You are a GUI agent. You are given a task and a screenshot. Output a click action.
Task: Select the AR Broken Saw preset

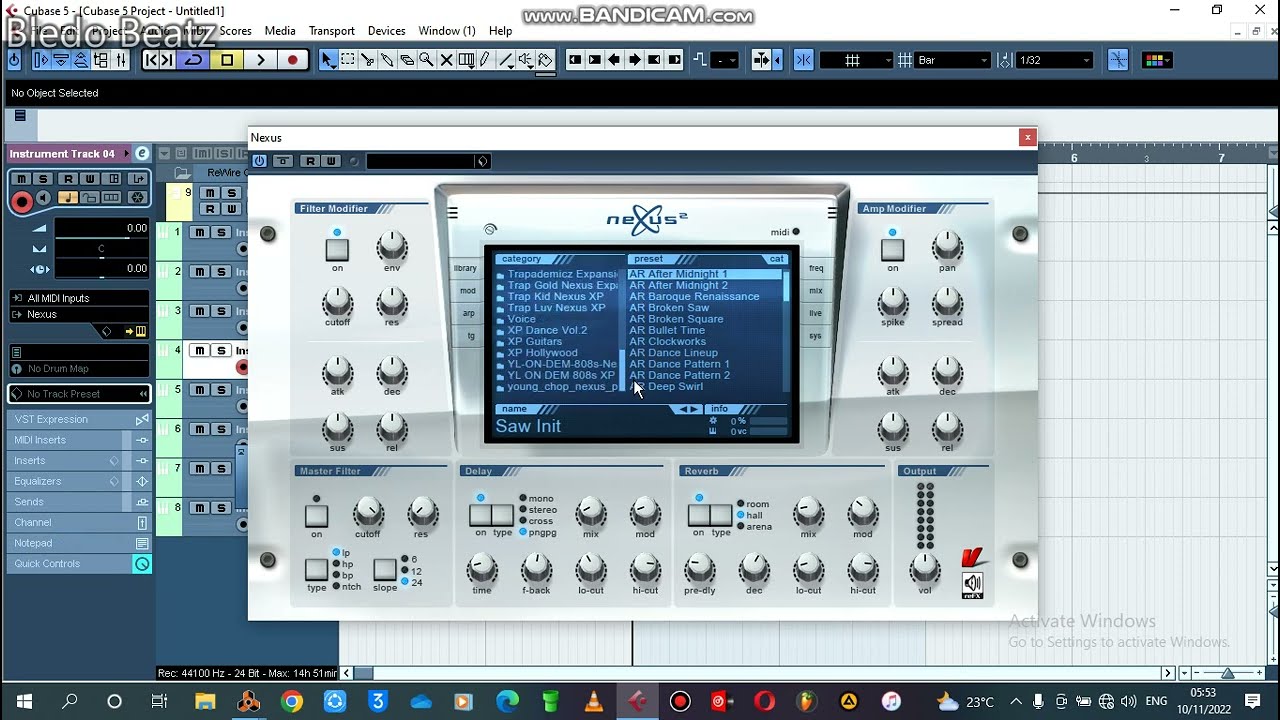coord(669,308)
